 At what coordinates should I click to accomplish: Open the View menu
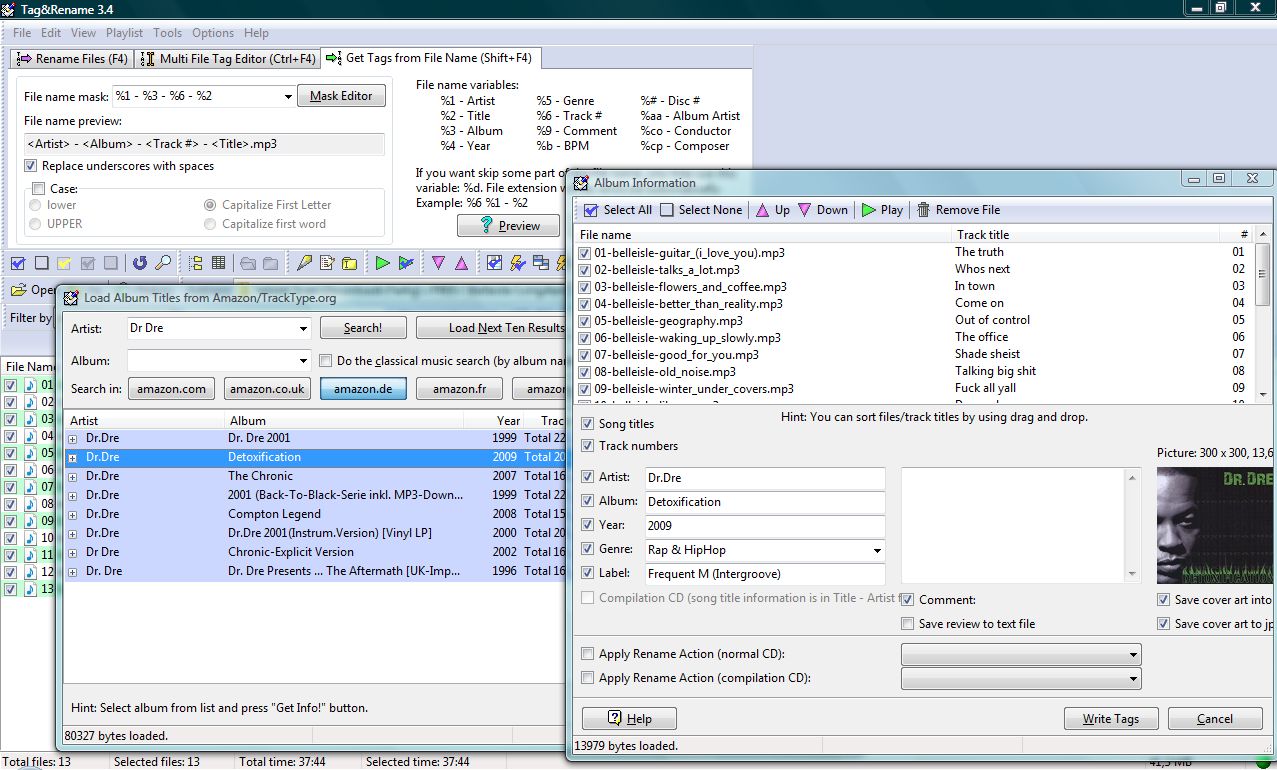(84, 33)
